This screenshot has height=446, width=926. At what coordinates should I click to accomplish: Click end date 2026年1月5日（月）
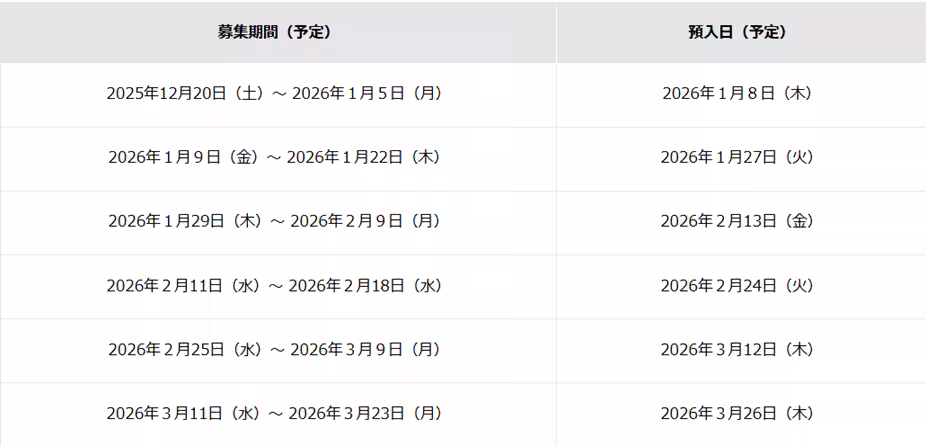366,94
